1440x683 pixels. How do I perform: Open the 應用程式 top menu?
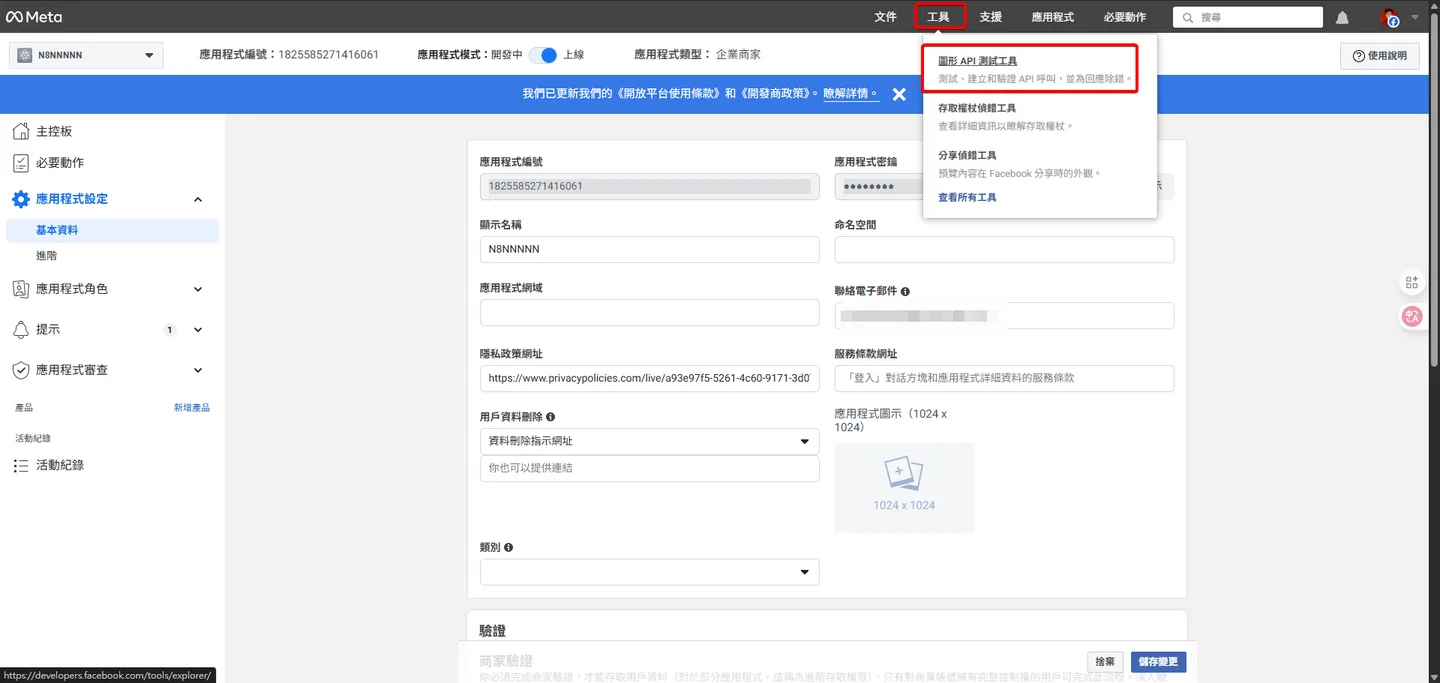1053,17
